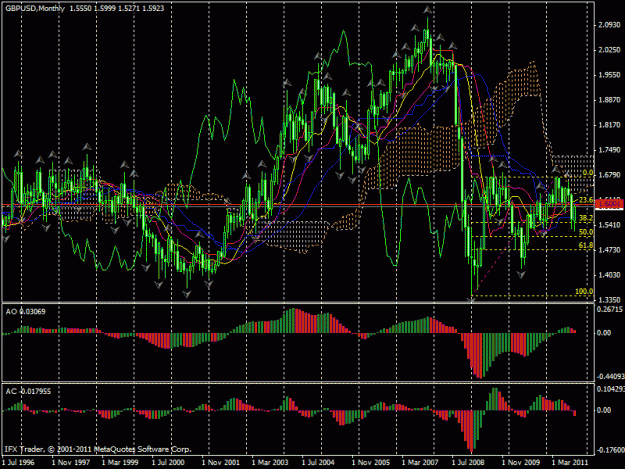Click the 1.8870 price axis label

609,100
